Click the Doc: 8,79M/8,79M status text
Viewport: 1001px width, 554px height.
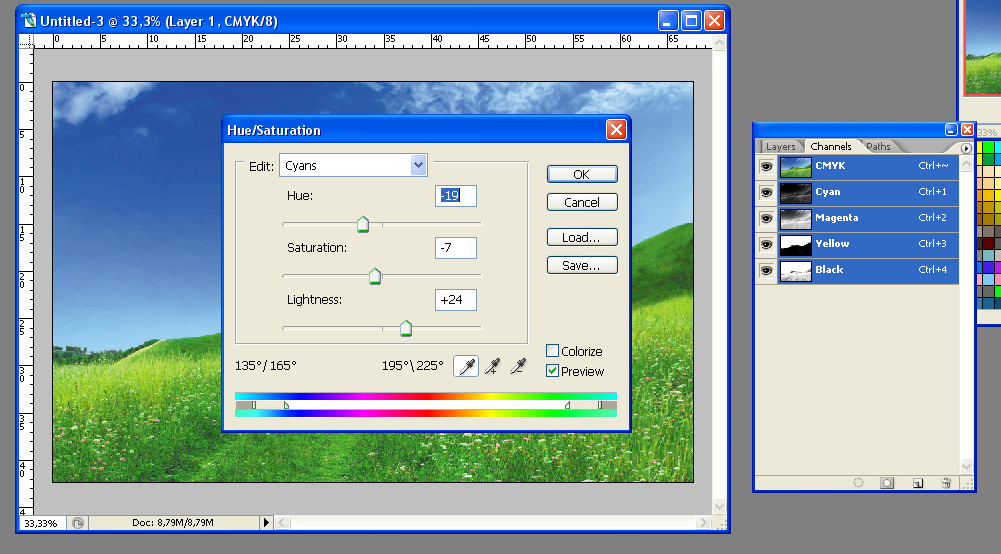[173, 523]
